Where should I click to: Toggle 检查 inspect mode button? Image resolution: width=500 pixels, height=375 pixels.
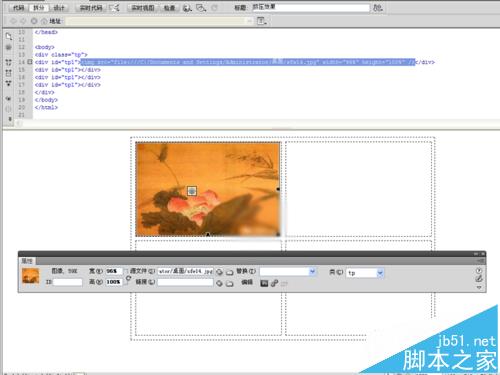pyautogui.click(x=169, y=8)
